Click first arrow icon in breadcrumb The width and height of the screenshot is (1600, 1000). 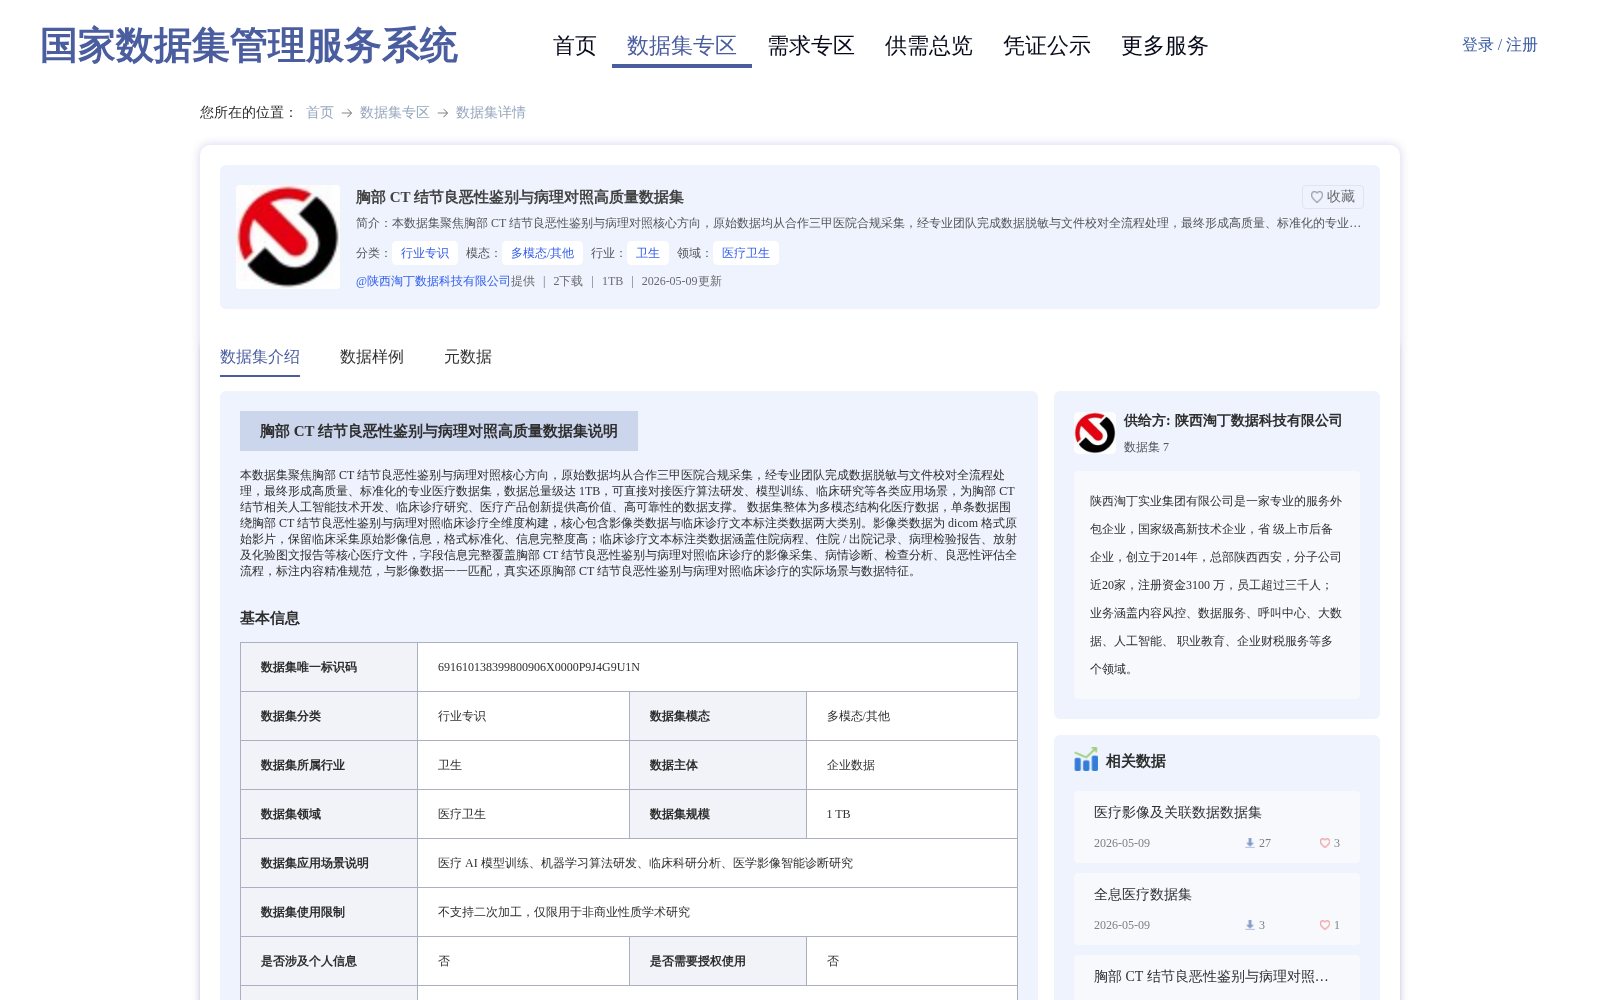click(x=347, y=113)
